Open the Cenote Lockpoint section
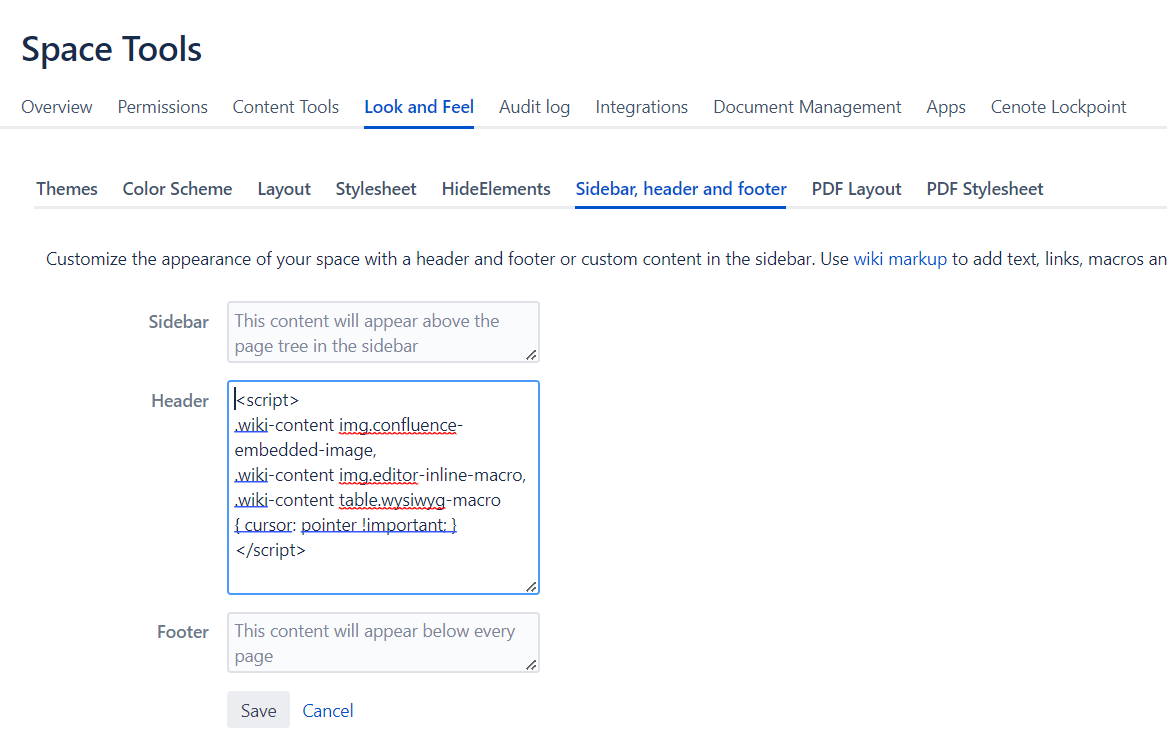Viewport: 1167px width, 747px height. (x=1058, y=107)
